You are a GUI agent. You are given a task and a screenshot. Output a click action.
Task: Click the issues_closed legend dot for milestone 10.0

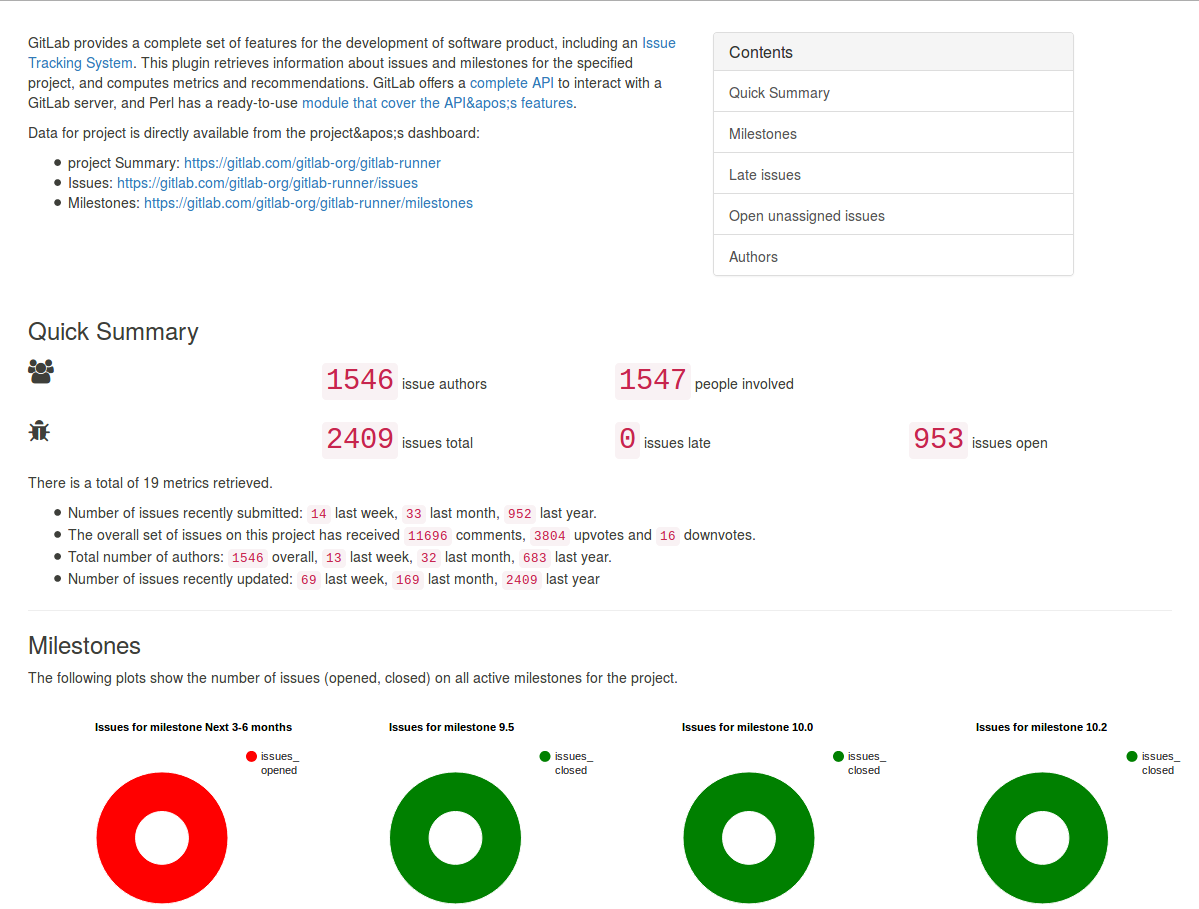(x=838, y=756)
